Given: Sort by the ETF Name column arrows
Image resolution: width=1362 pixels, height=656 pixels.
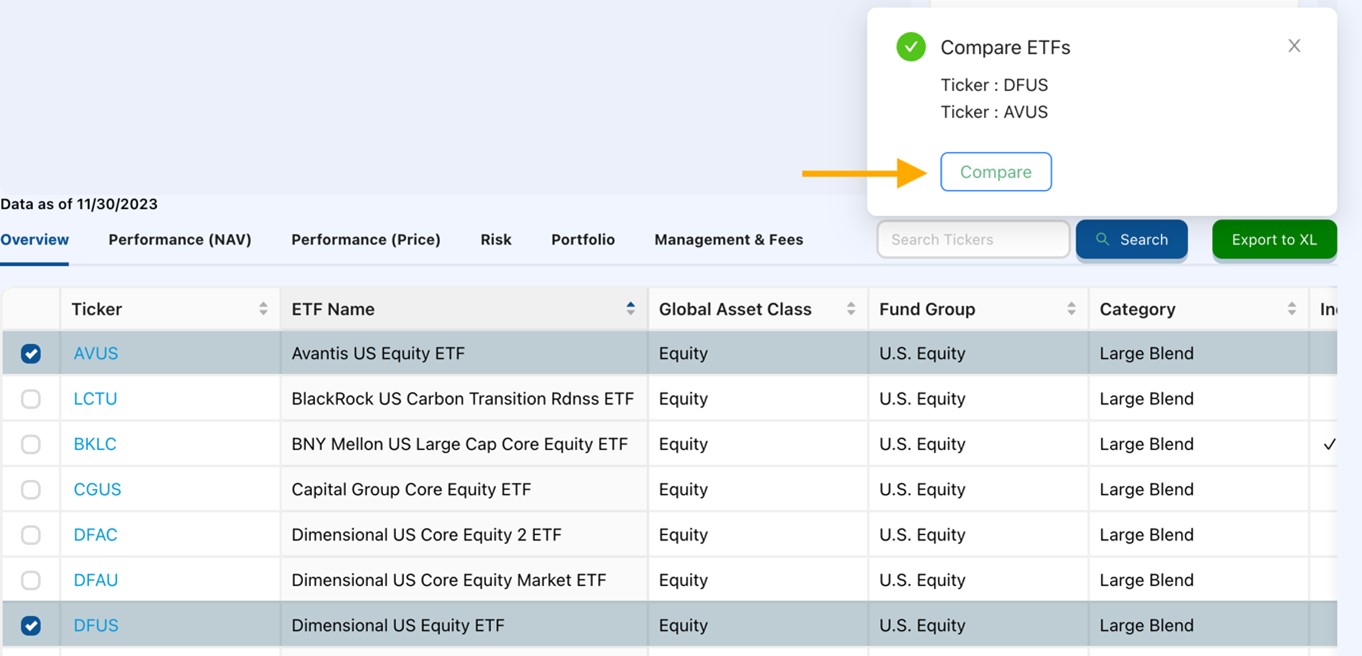Looking at the screenshot, I should (x=630, y=309).
